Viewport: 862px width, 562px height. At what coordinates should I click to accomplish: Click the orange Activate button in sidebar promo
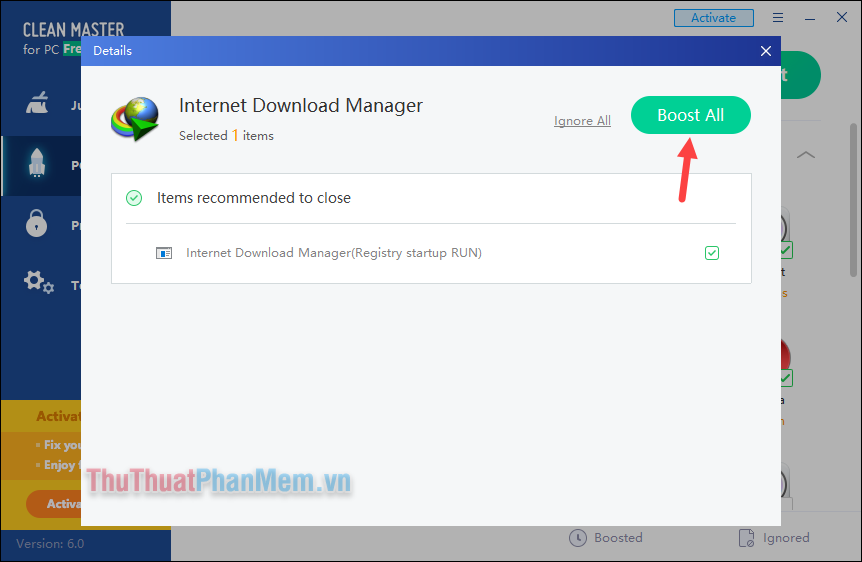click(53, 504)
